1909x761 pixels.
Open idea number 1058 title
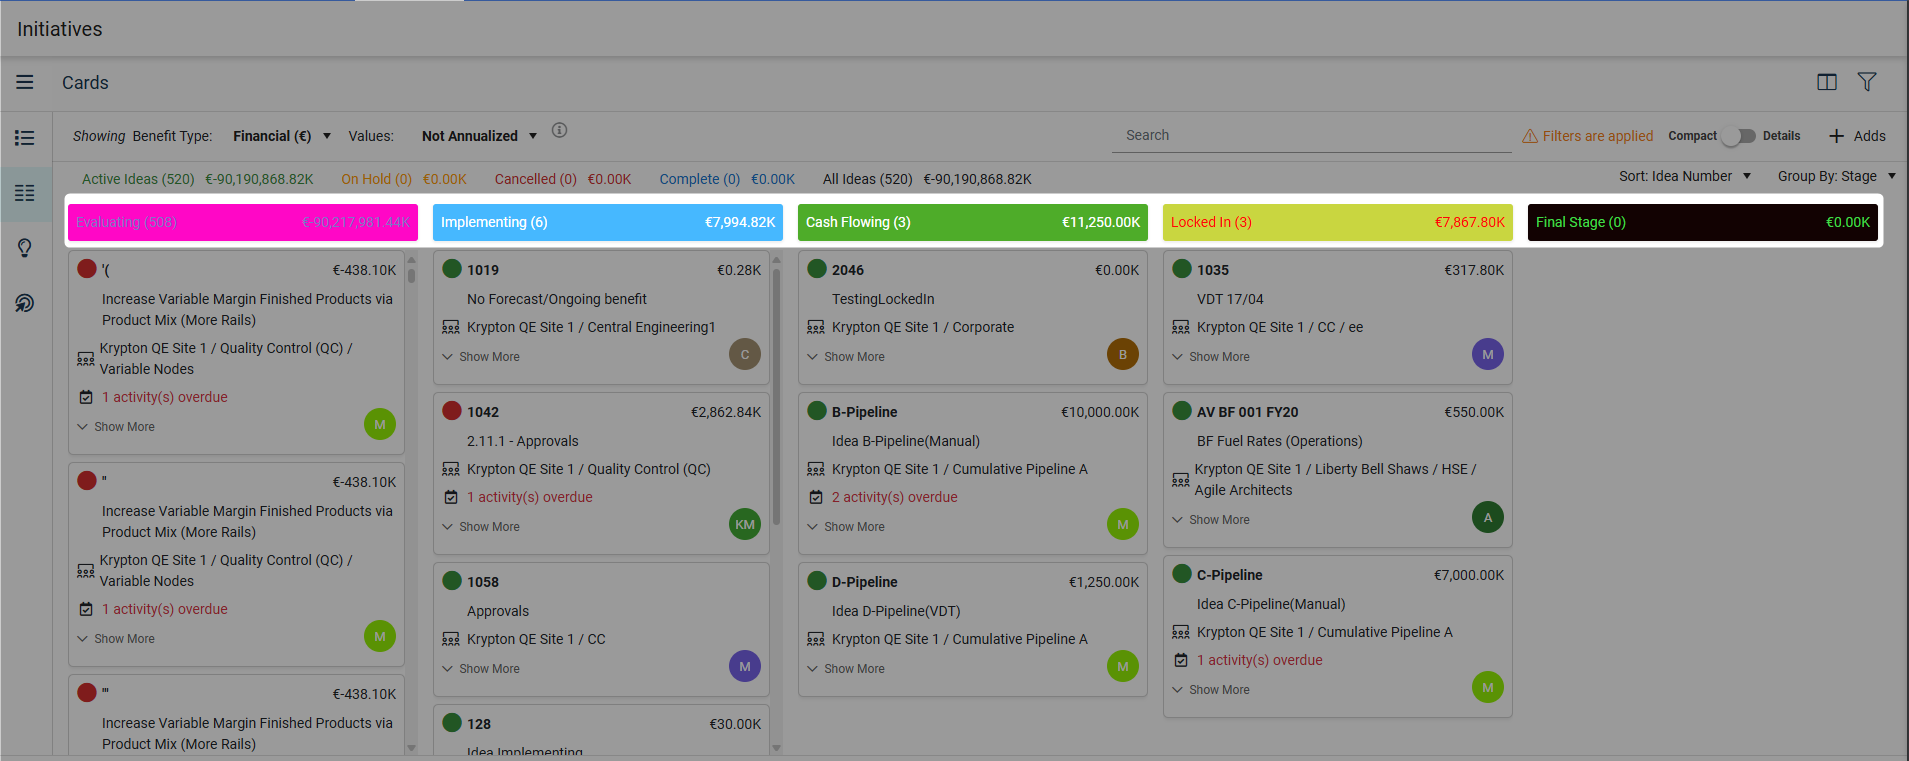(x=483, y=582)
